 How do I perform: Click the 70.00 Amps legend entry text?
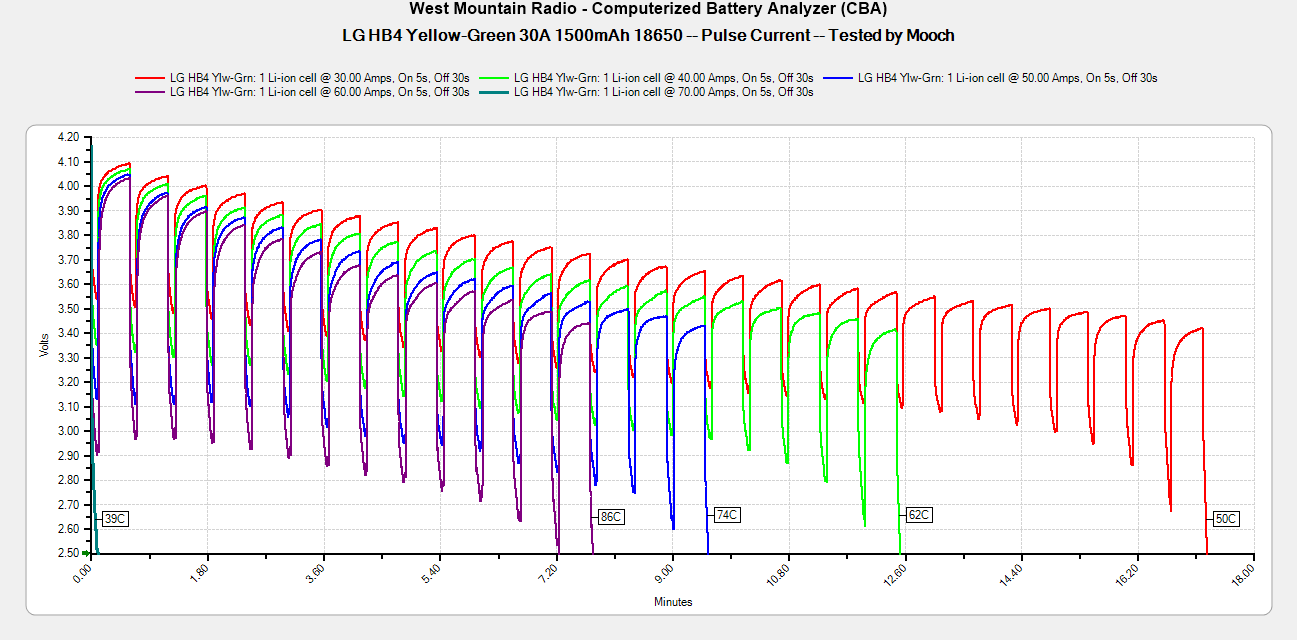pos(663,92)
